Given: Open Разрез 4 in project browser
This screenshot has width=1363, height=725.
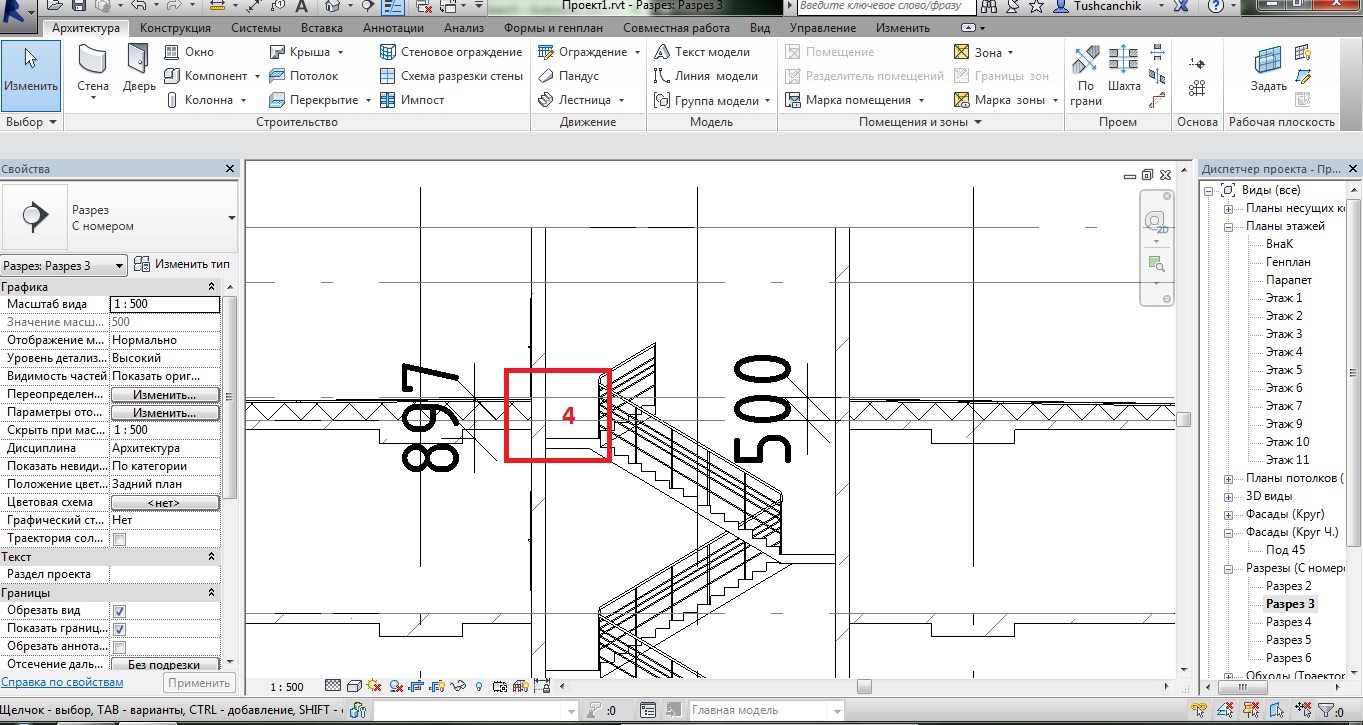Looking at the screenshot, I should click(x=1288, y=622).
